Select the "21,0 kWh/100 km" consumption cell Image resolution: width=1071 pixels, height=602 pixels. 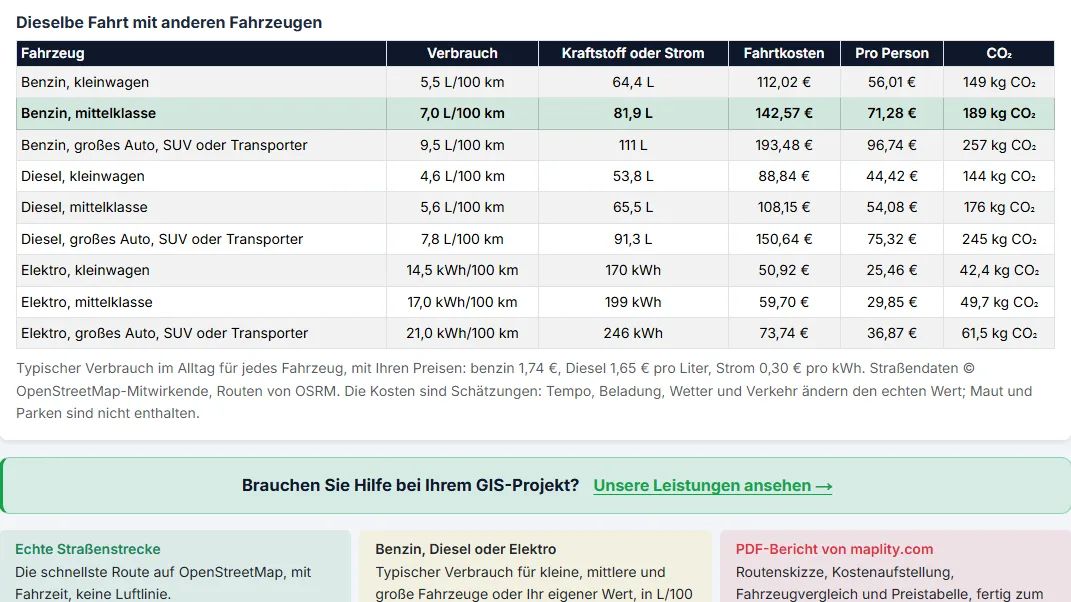click(462, 333)
